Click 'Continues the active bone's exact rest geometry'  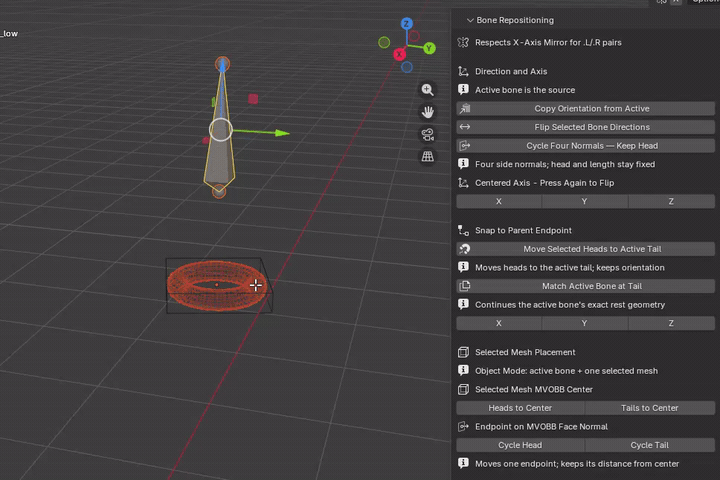(x=570, y=305)
